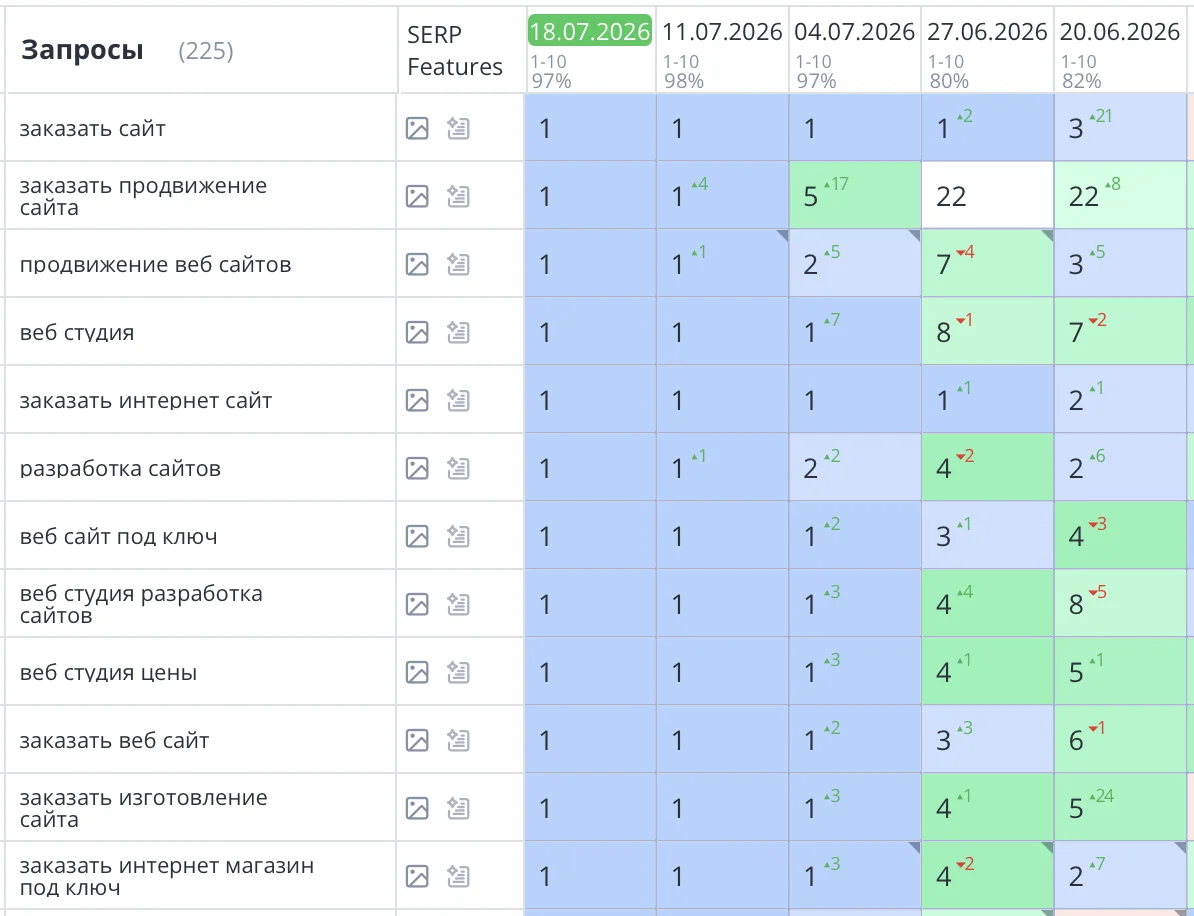The width and height of the screenshot is (1194, 916).
Task: Click image icon for 'заказать веб сайт'
Action: coord(417,740)
